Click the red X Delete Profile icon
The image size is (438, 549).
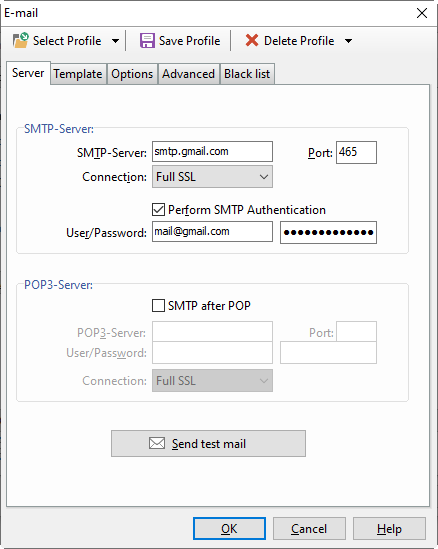252,41
